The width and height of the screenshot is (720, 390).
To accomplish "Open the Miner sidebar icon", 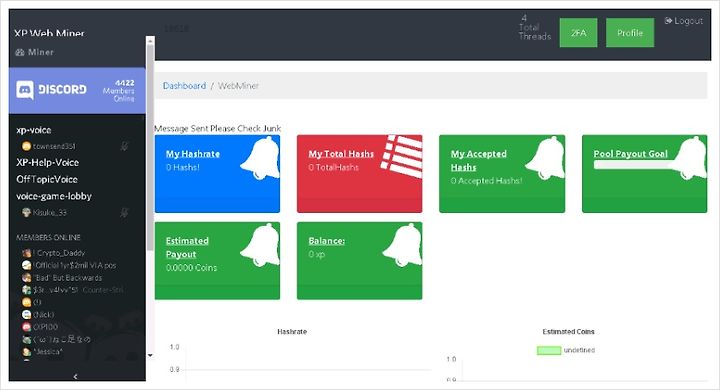I will (20, 52).
